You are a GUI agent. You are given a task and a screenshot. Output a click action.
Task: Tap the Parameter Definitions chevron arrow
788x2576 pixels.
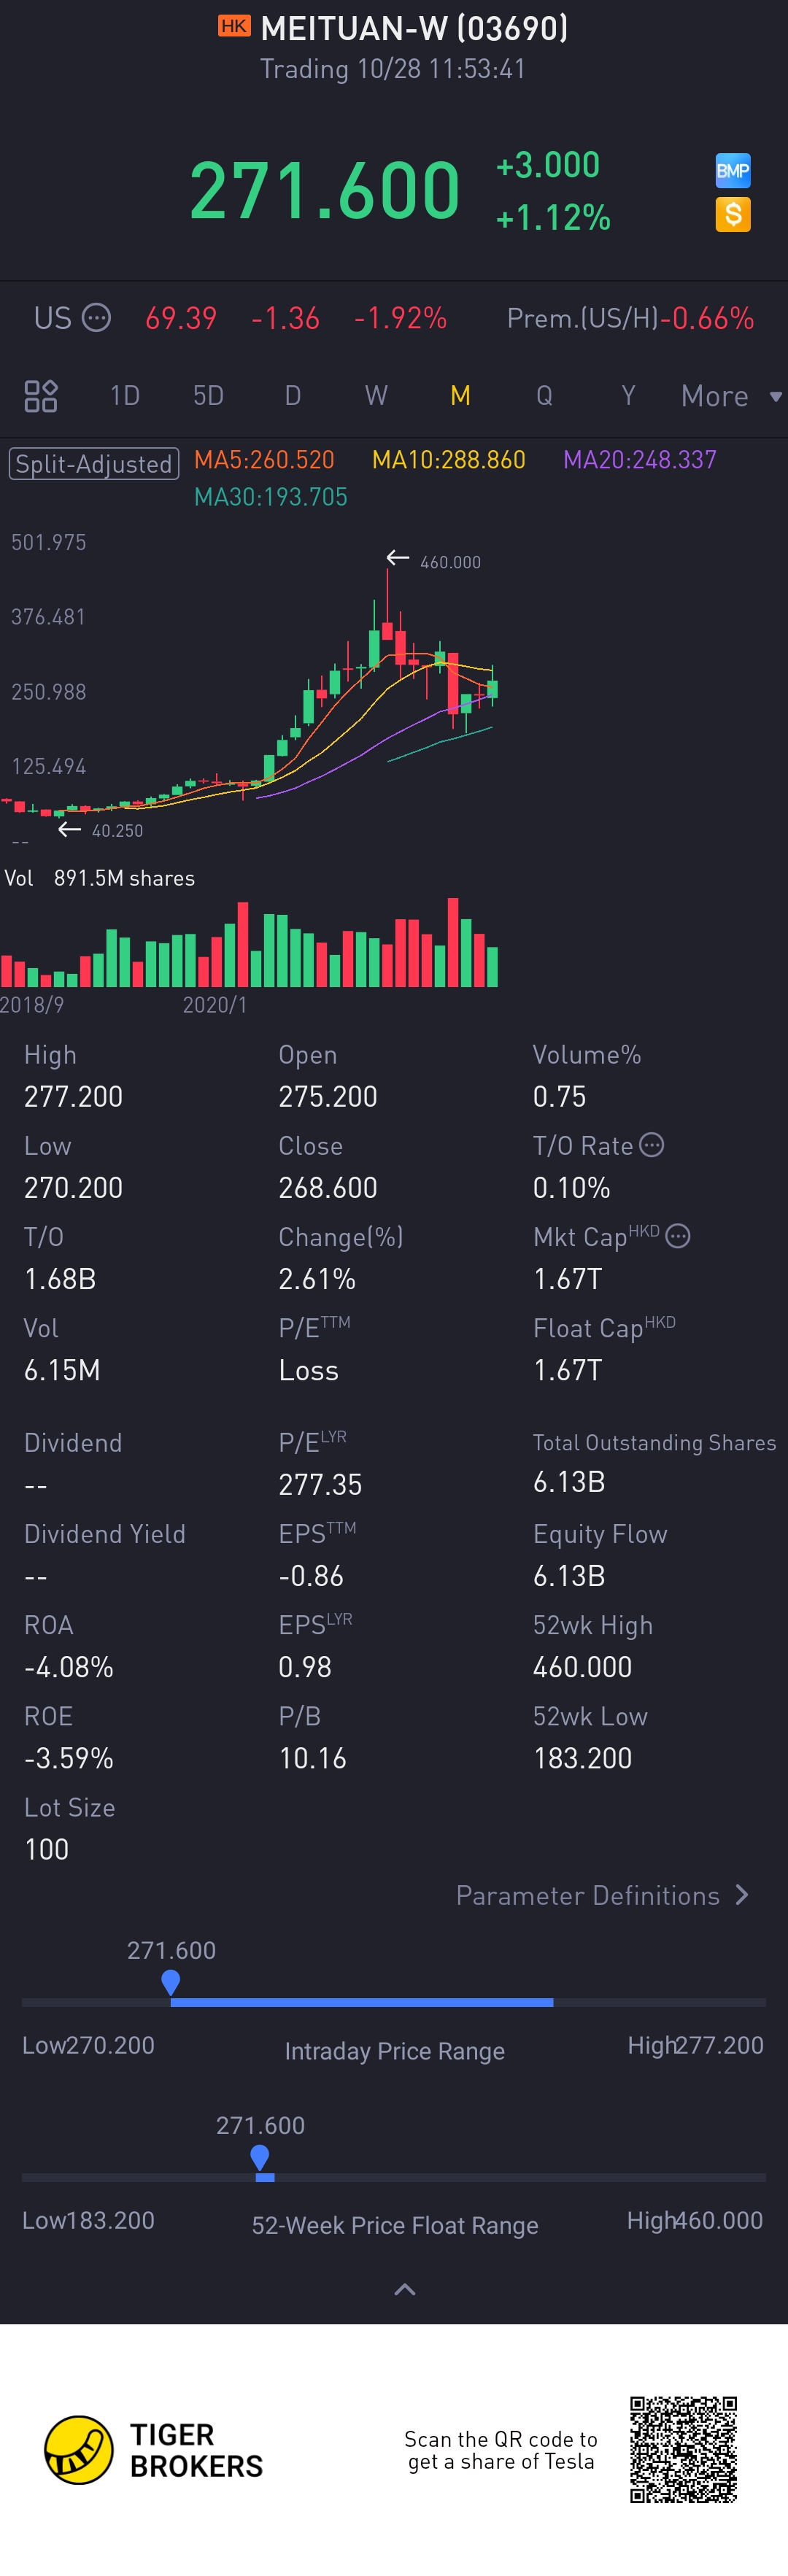tap(741, 1895)
